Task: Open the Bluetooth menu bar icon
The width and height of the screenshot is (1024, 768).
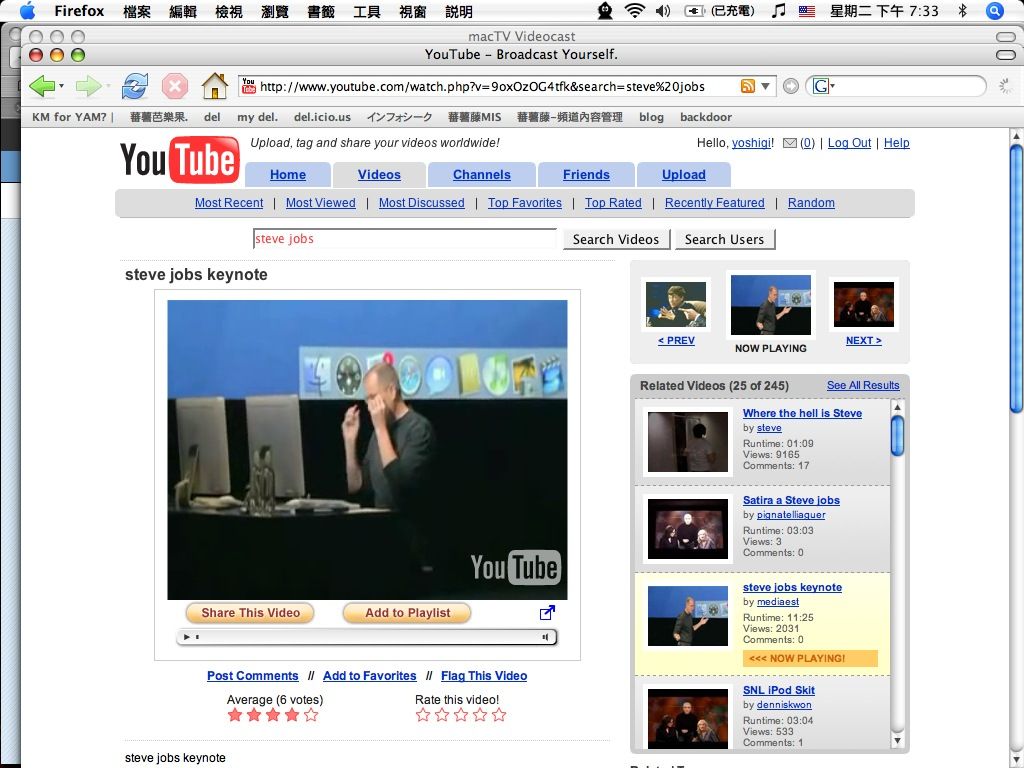Action: pyautogui.click(x=962, y=11)
